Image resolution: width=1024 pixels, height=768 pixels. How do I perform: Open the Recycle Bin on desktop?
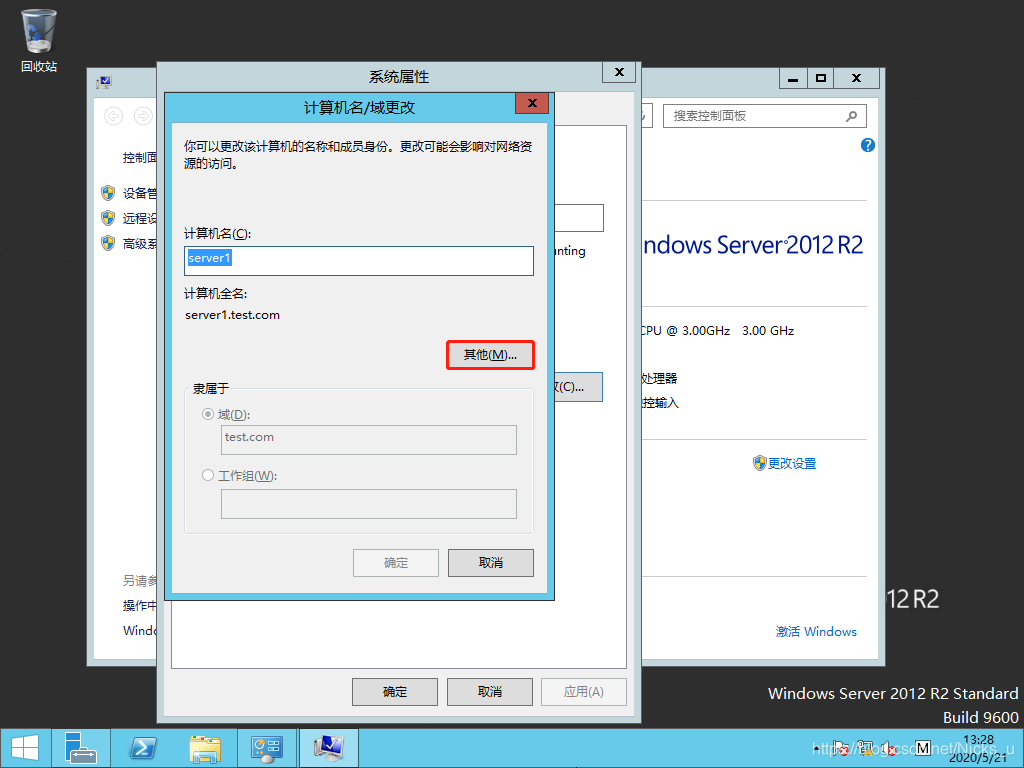(x=39, y=39)
